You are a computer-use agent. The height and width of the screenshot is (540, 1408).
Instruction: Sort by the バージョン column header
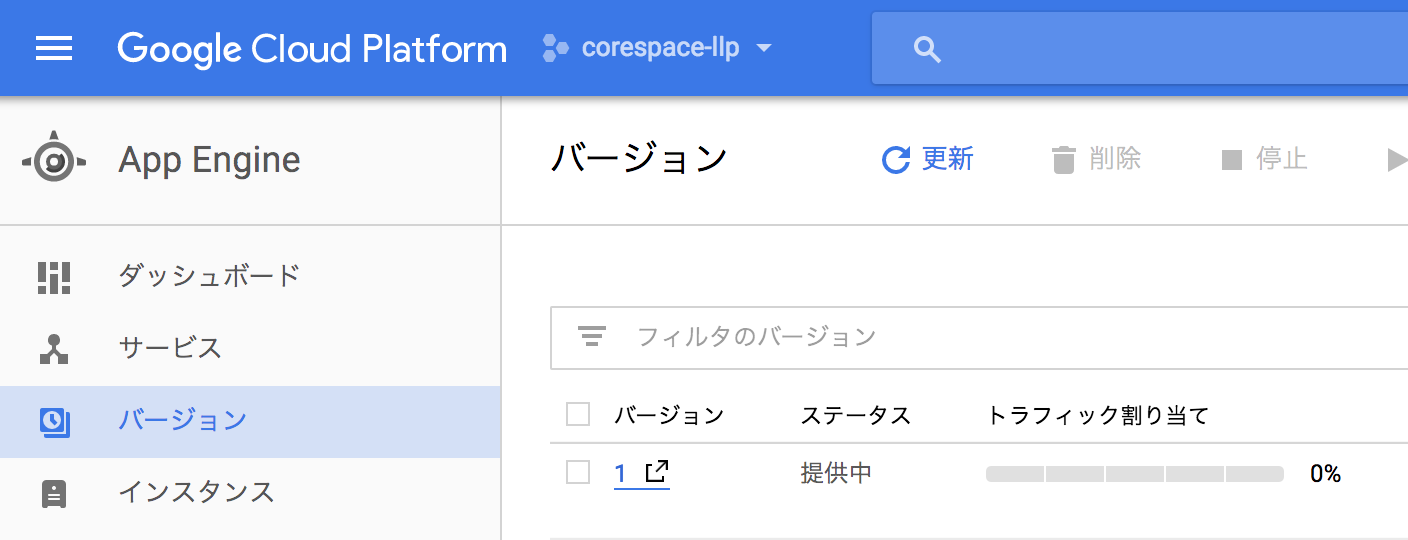(x=669, y=415)
